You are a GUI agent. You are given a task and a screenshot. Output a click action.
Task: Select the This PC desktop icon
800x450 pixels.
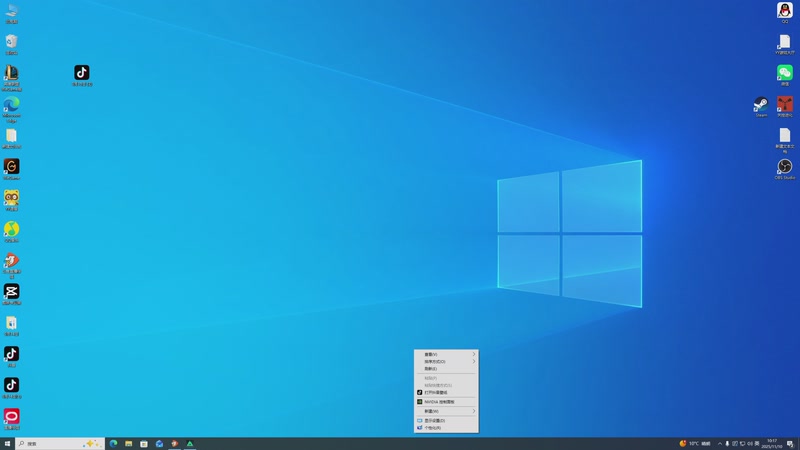(12, 14)
